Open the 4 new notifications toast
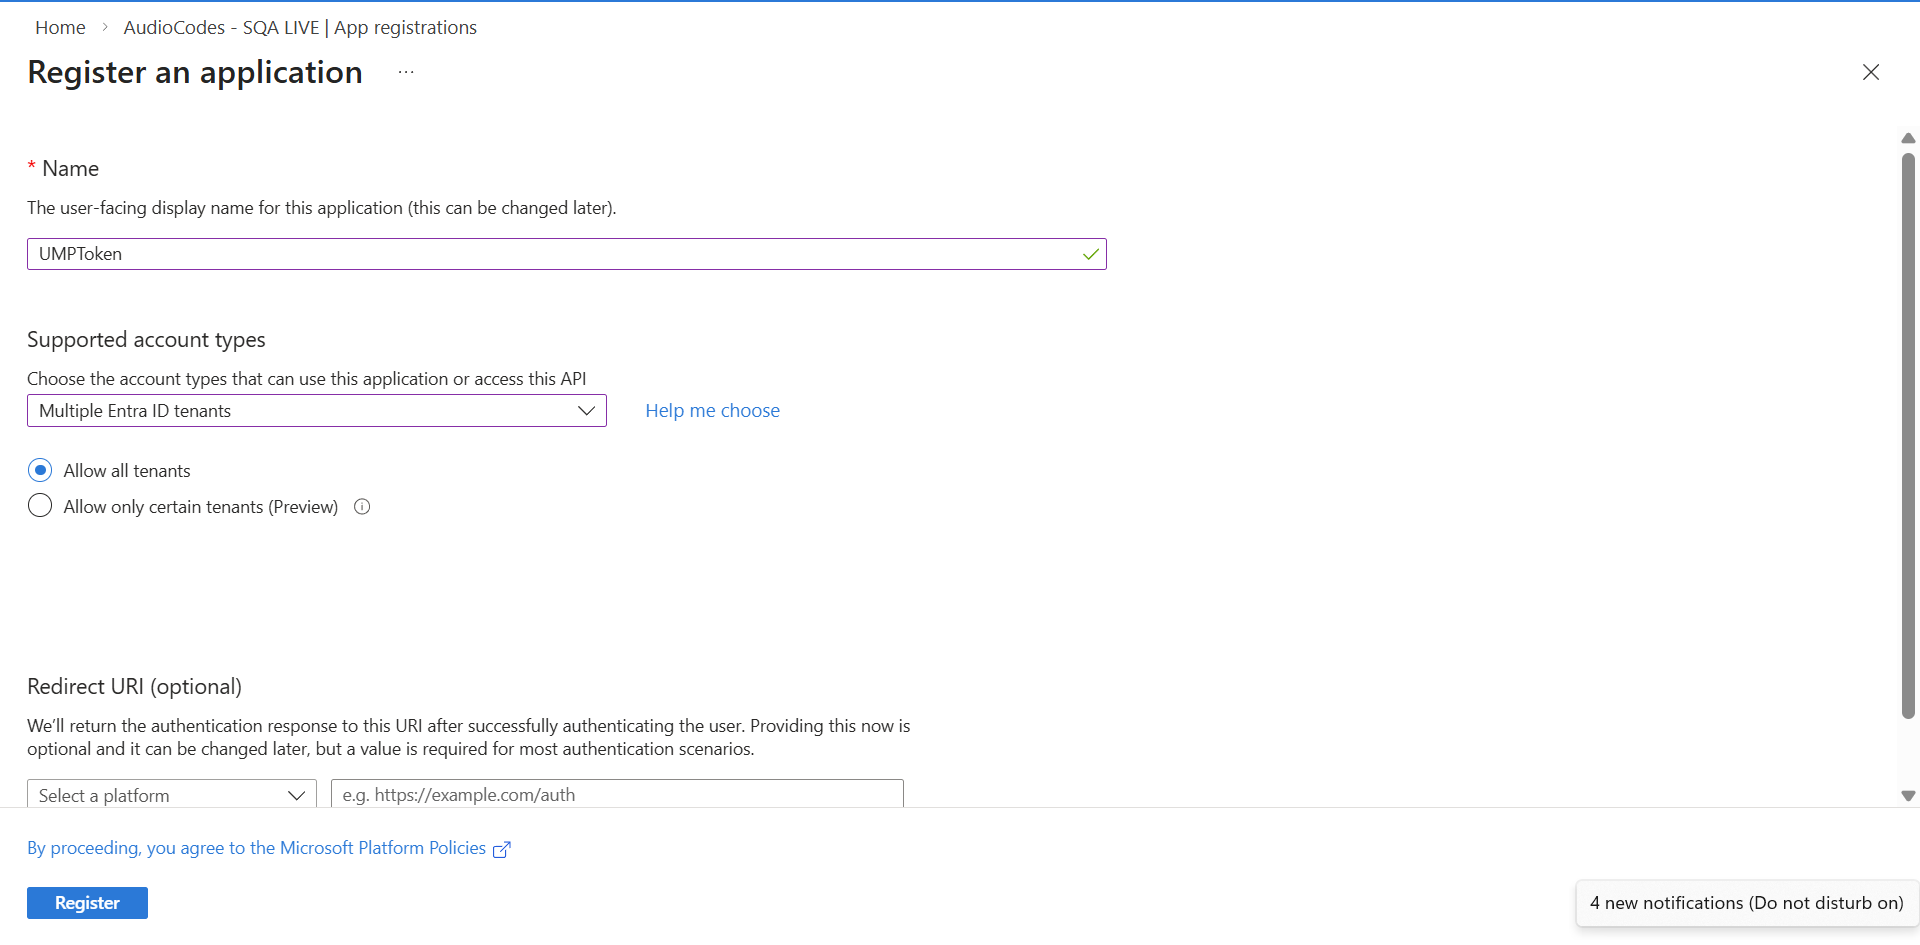Viewport: 1920px width, 945px height. coord(1746,903)
